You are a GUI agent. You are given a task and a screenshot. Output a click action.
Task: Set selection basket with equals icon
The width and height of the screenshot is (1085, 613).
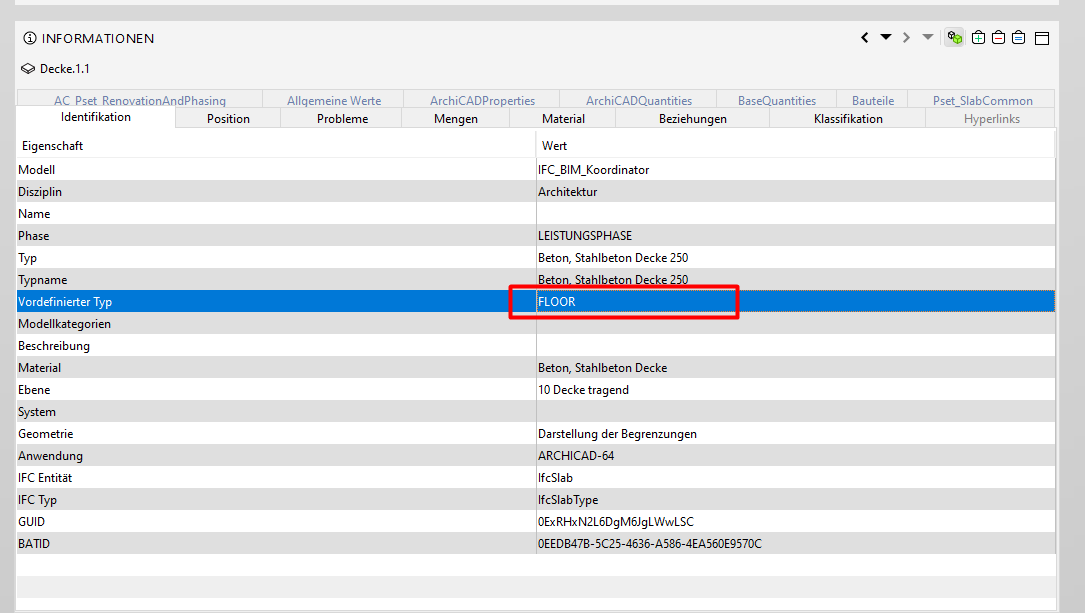pyautogui.click(x=1019, y=37)
